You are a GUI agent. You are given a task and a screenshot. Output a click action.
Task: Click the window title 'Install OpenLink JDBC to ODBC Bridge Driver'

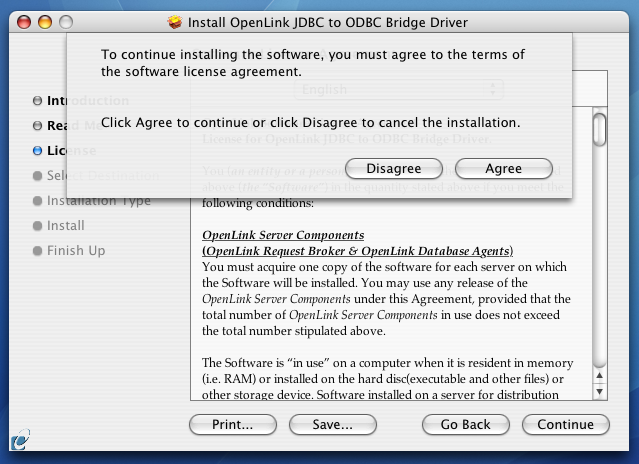point(328,22)
